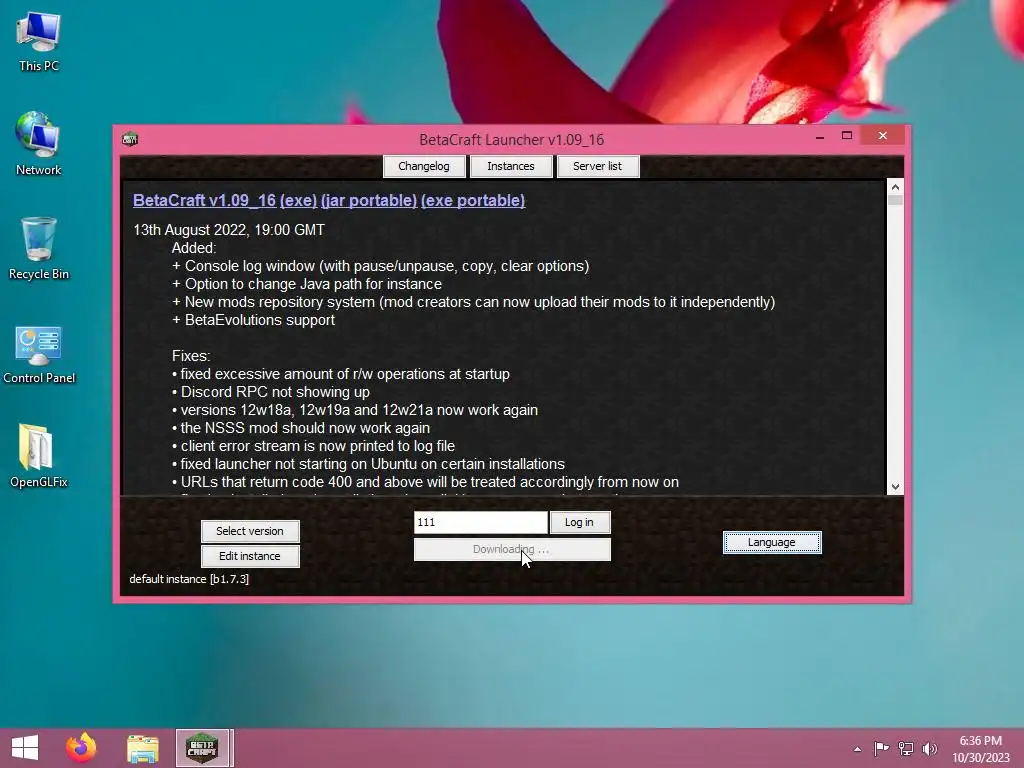The height and width of the screenshot is (768, 1024).
Task: Select the OpenGLFix folder icon
Action: [39, 456]
